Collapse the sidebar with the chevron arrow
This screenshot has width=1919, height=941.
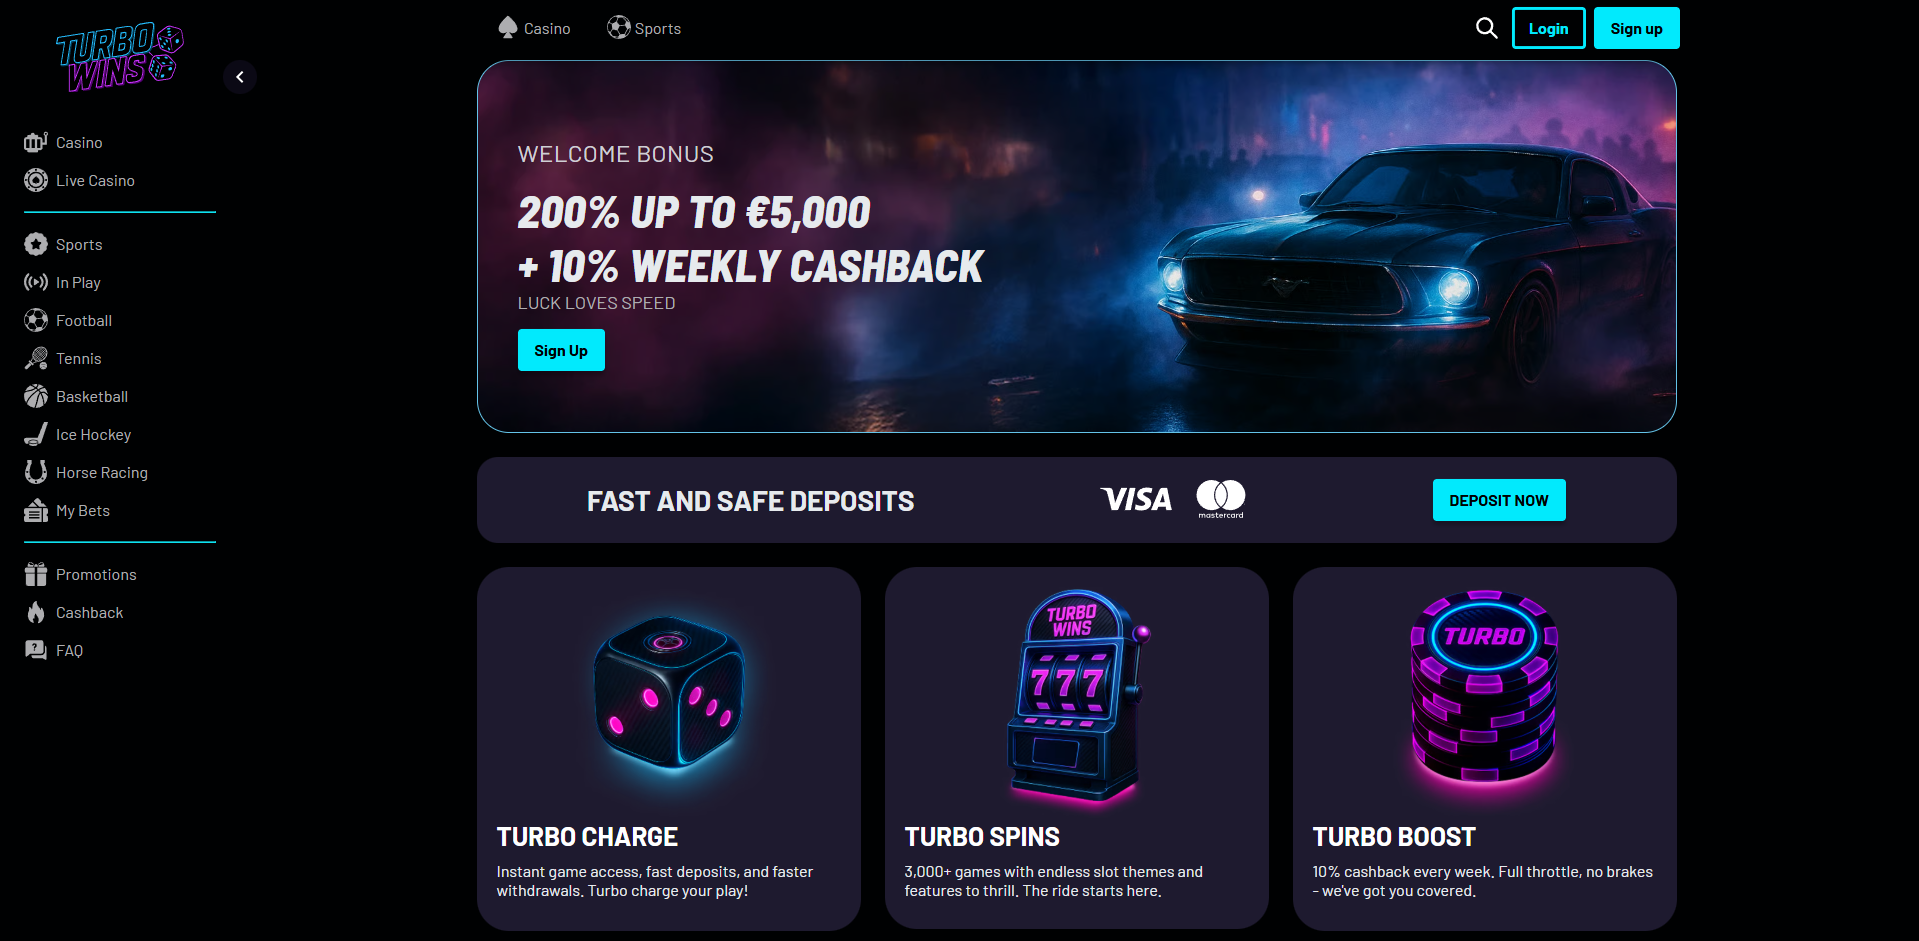[x=240, y=77]
